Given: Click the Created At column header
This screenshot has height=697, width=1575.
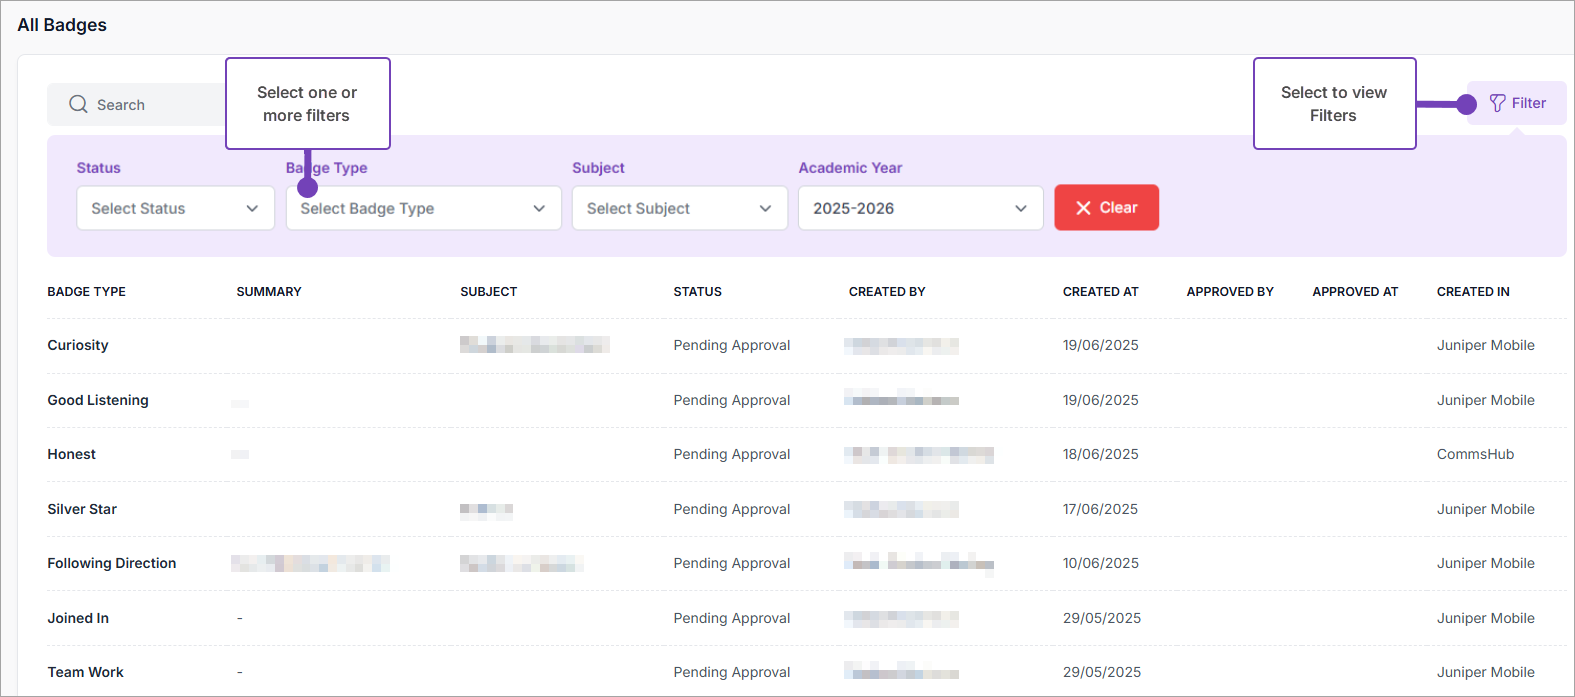Looking at the screenshot, I should coord(1100,292).
